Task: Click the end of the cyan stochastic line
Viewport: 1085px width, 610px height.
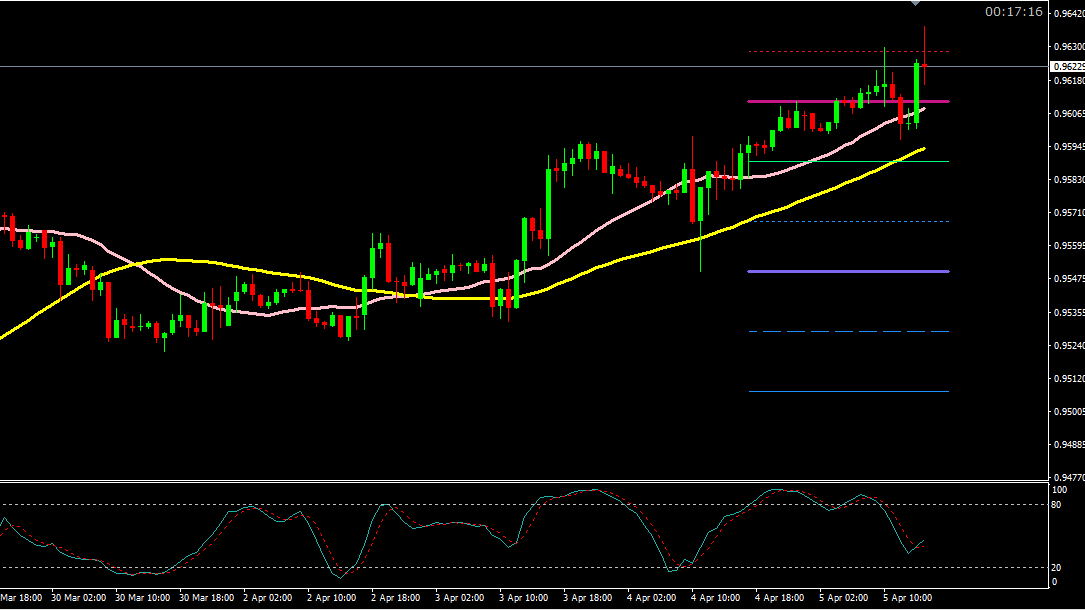Action: coord(924,541)
